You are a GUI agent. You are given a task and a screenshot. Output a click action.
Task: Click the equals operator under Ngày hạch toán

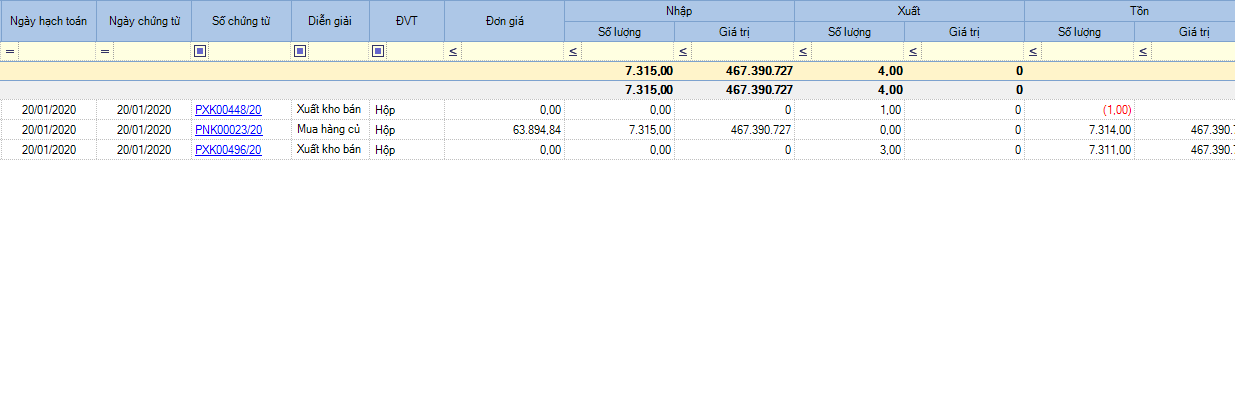[10, 51]
